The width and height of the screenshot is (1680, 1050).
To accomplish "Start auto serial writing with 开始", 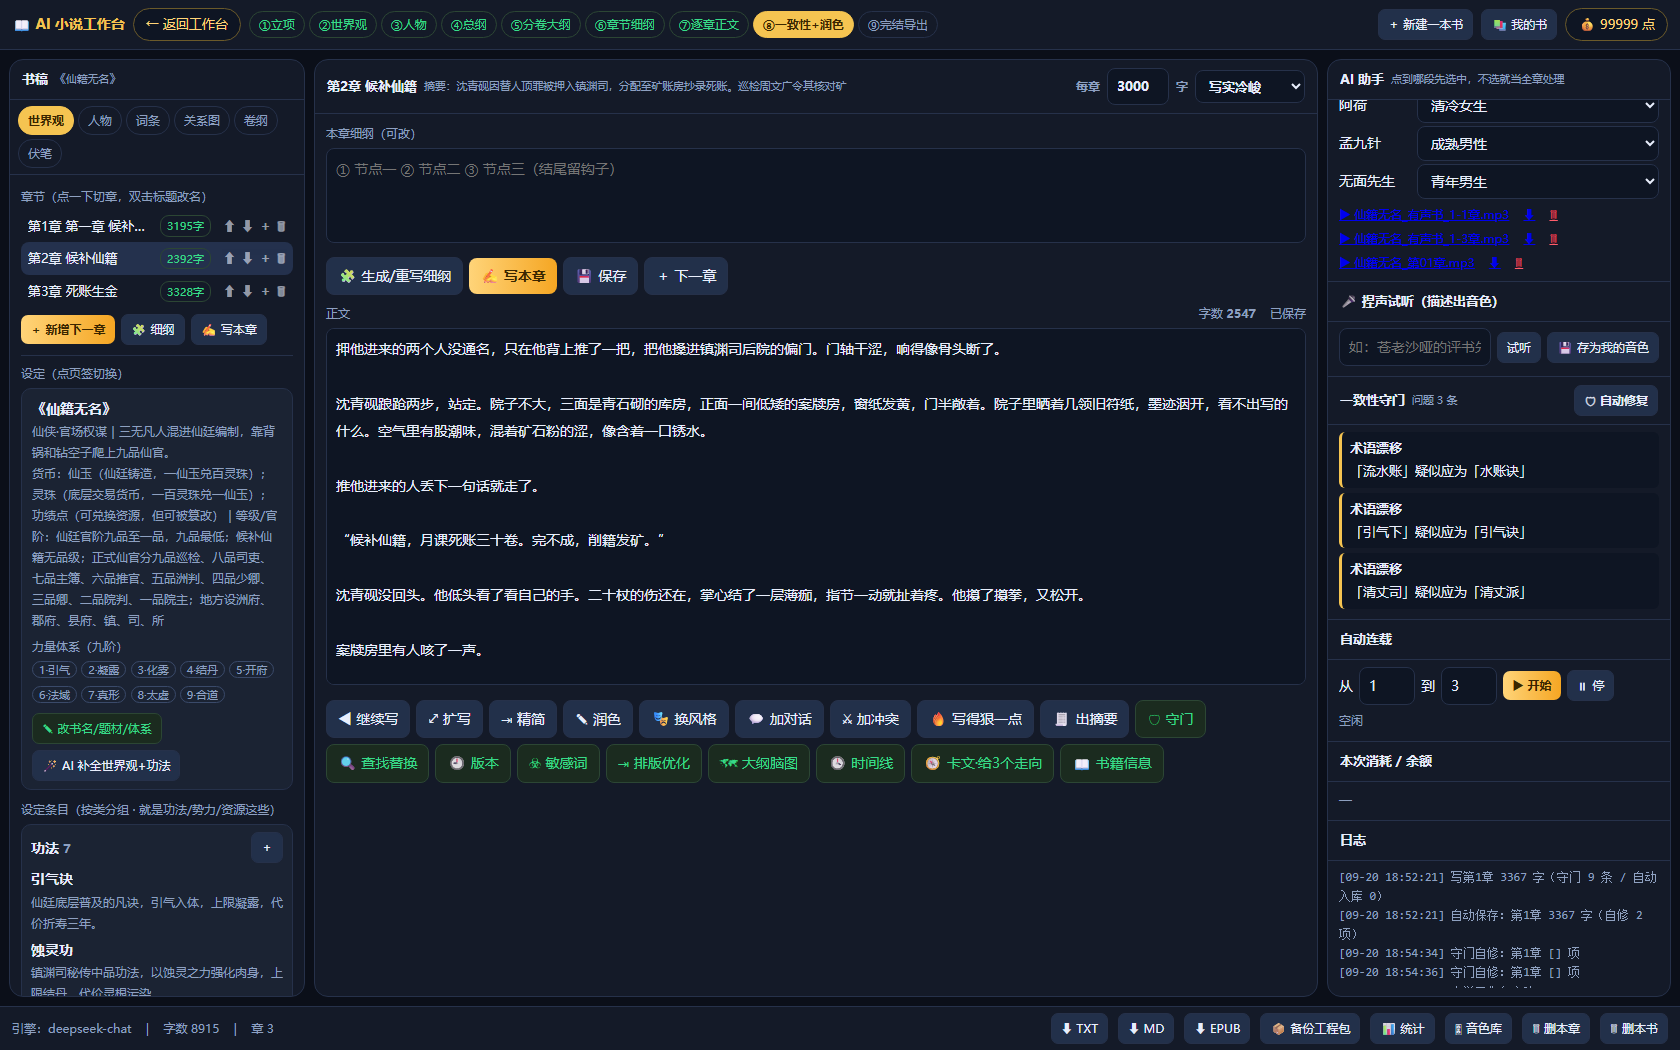I will click(1532, 685).
